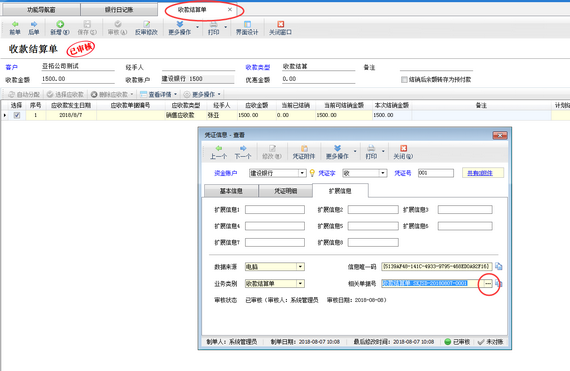Toggle the row 1 selection checkbox
This screenshot has width=570, height=371.
point(17,115)
